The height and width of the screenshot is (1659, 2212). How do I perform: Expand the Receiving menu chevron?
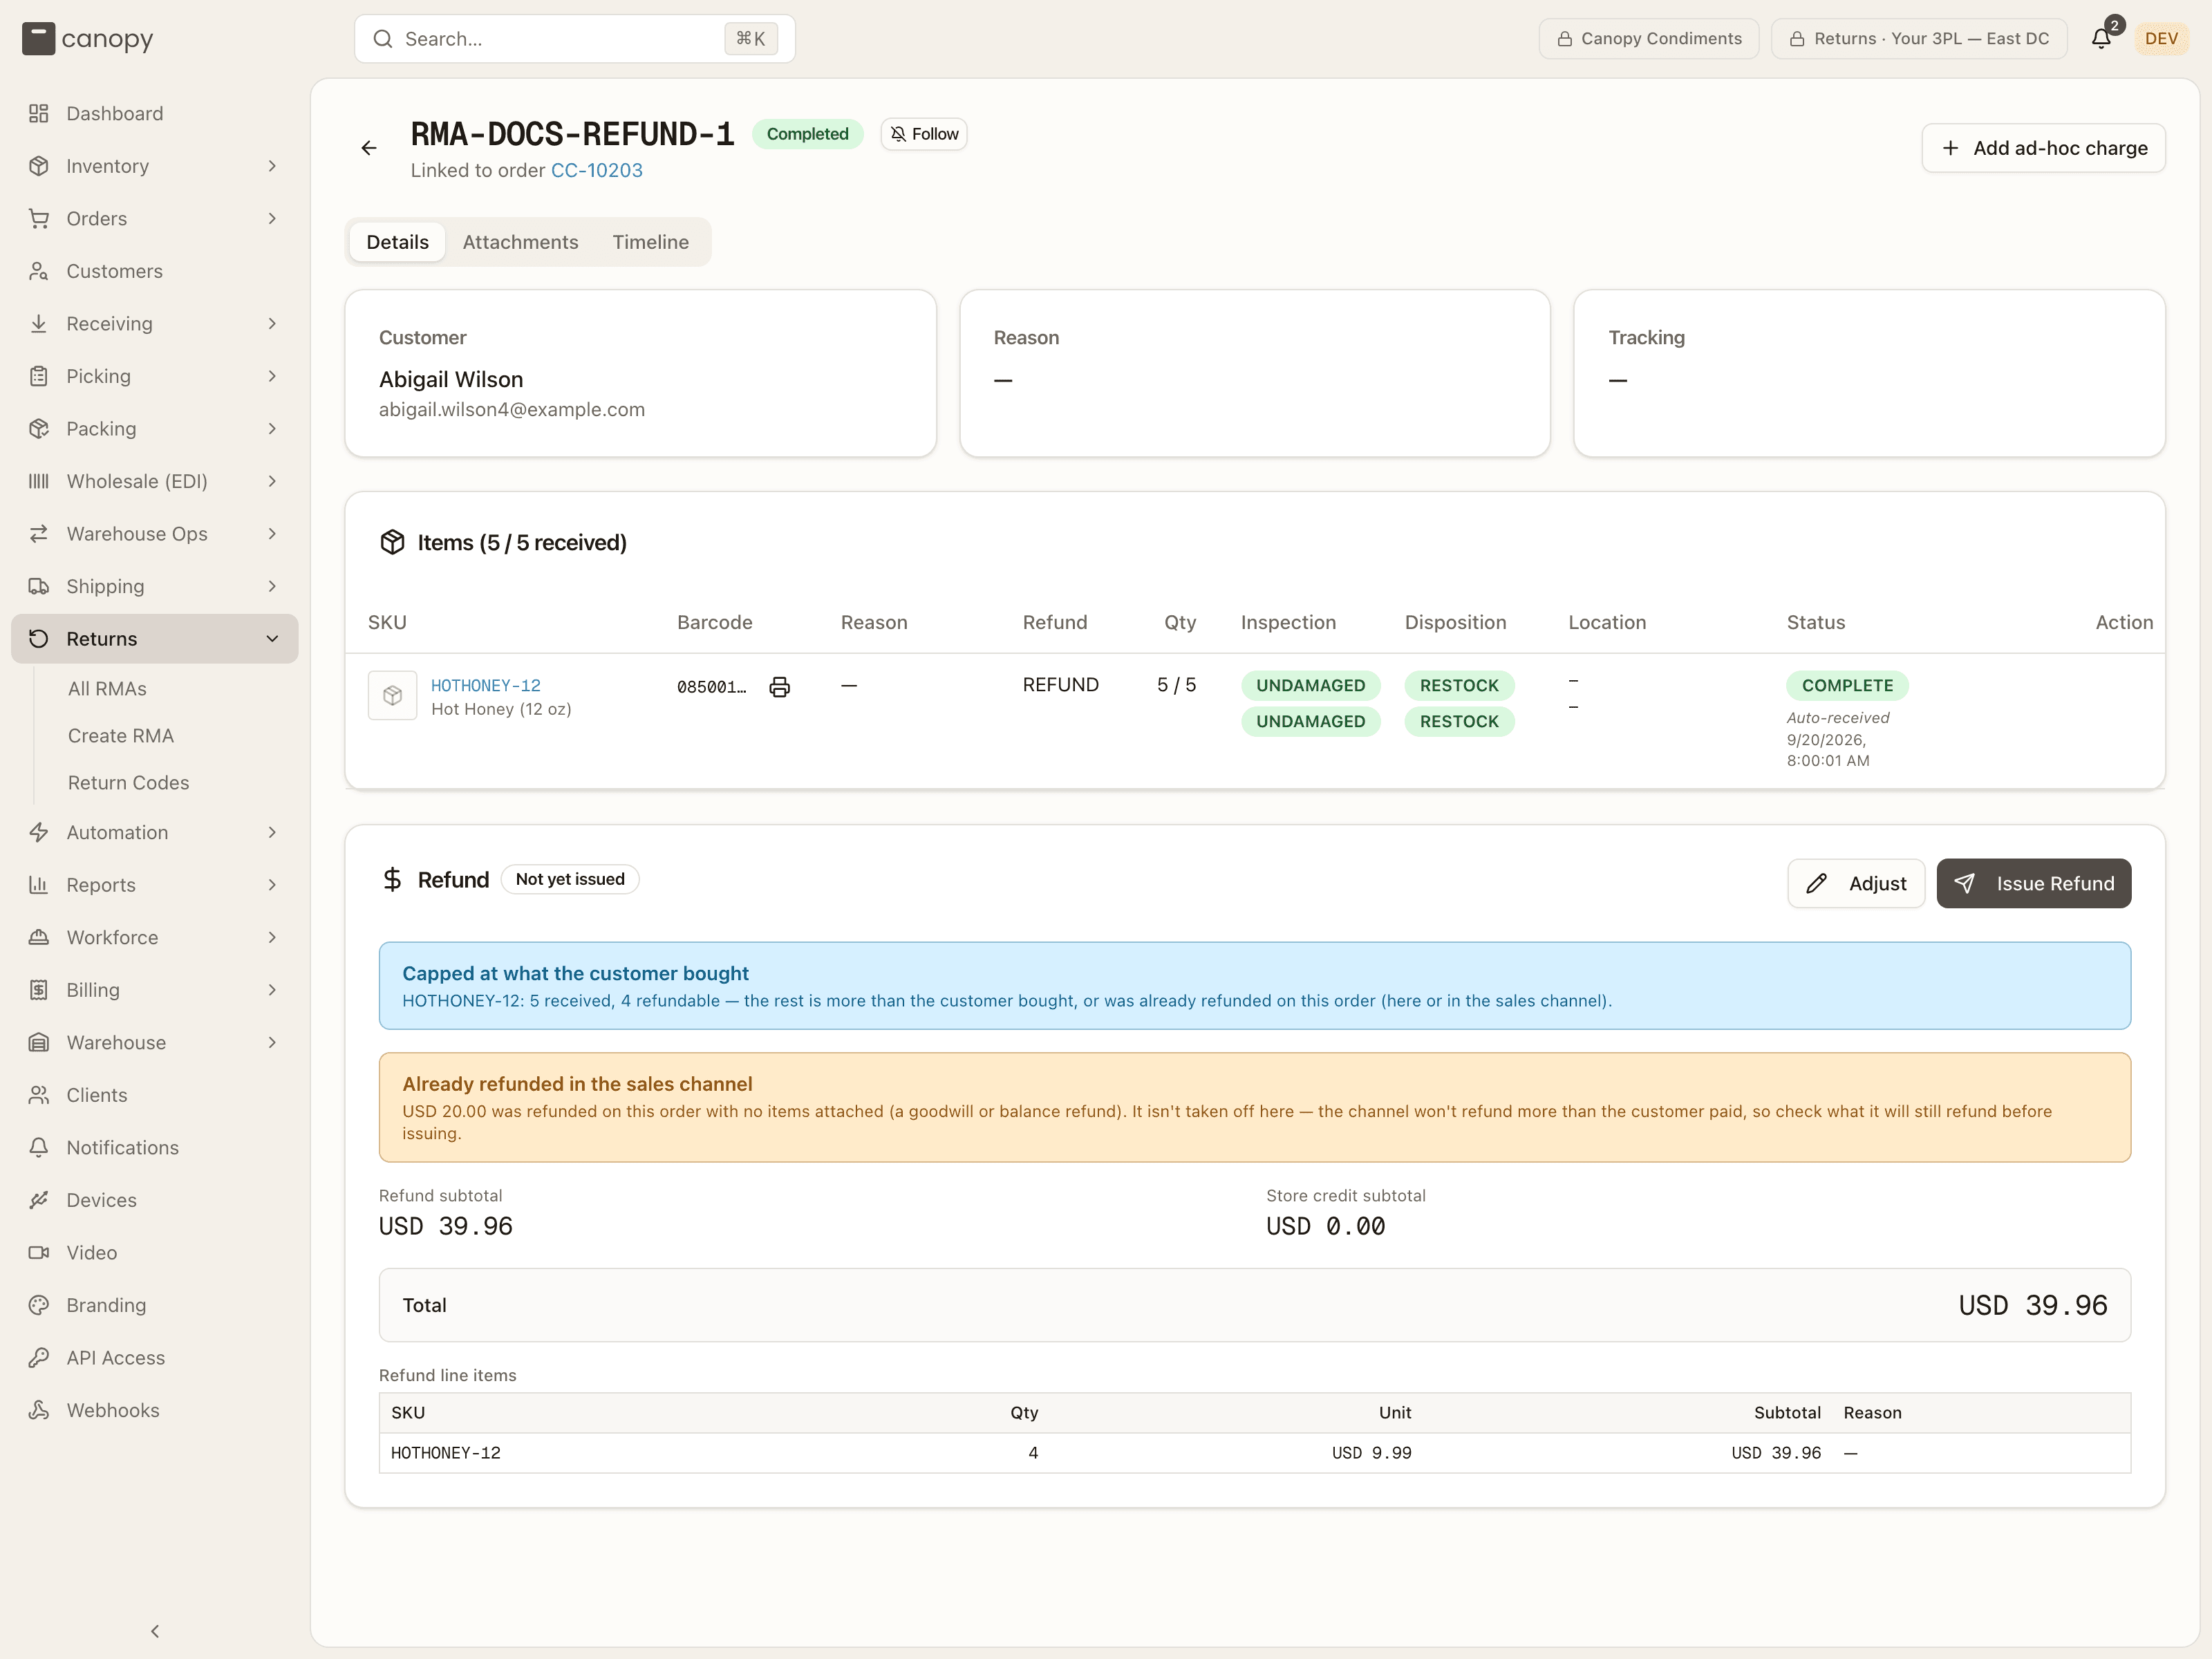(x=272, y=324)
